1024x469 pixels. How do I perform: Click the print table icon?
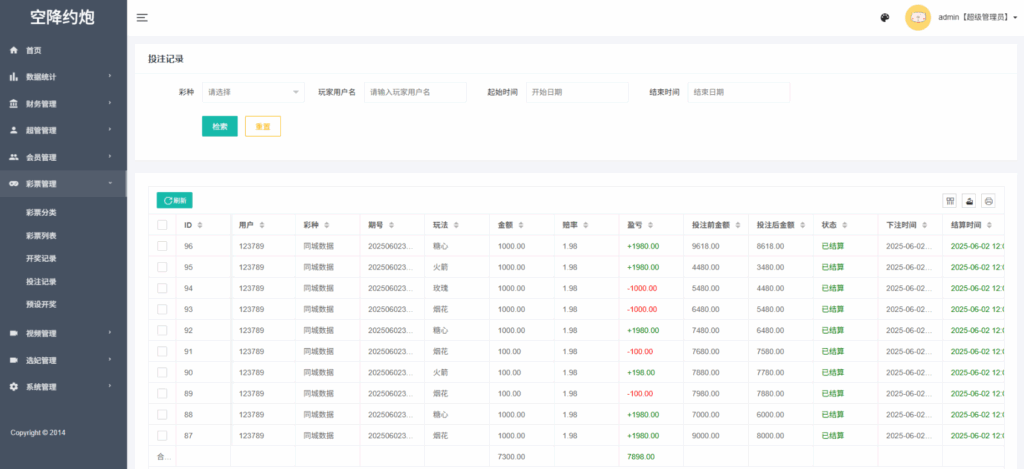[x=988, y=200]
